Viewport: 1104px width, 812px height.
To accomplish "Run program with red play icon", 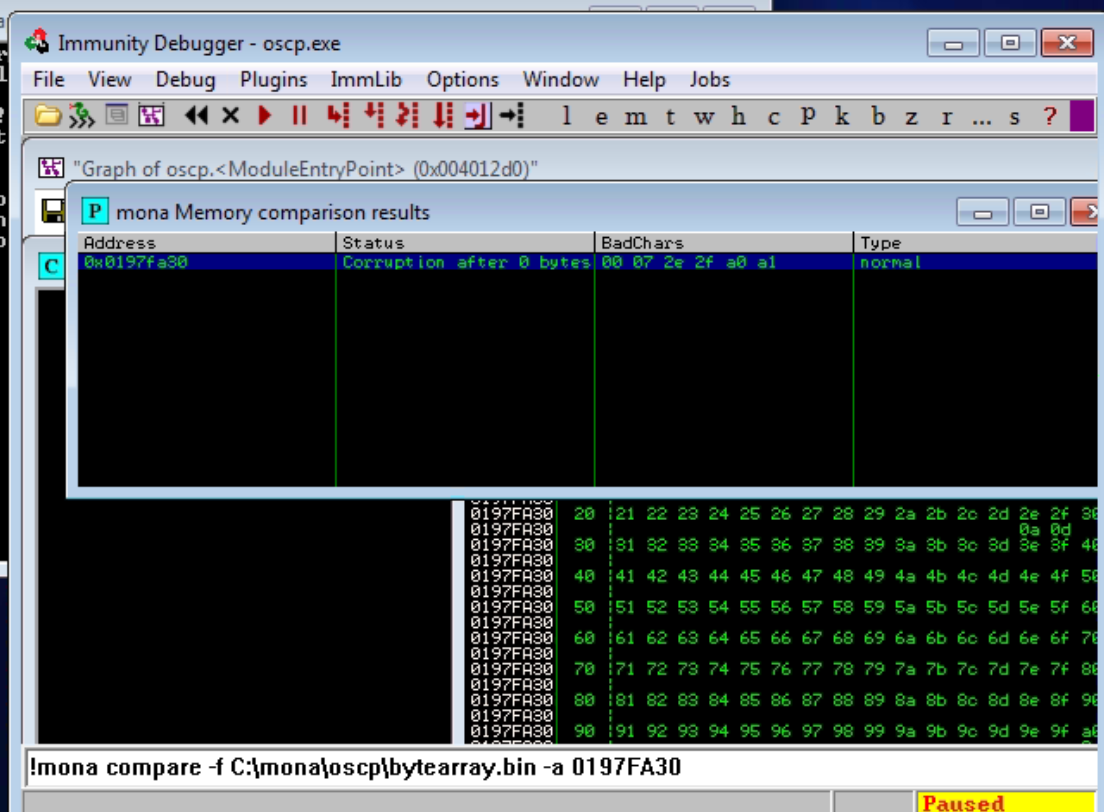I will coord(265,115).
